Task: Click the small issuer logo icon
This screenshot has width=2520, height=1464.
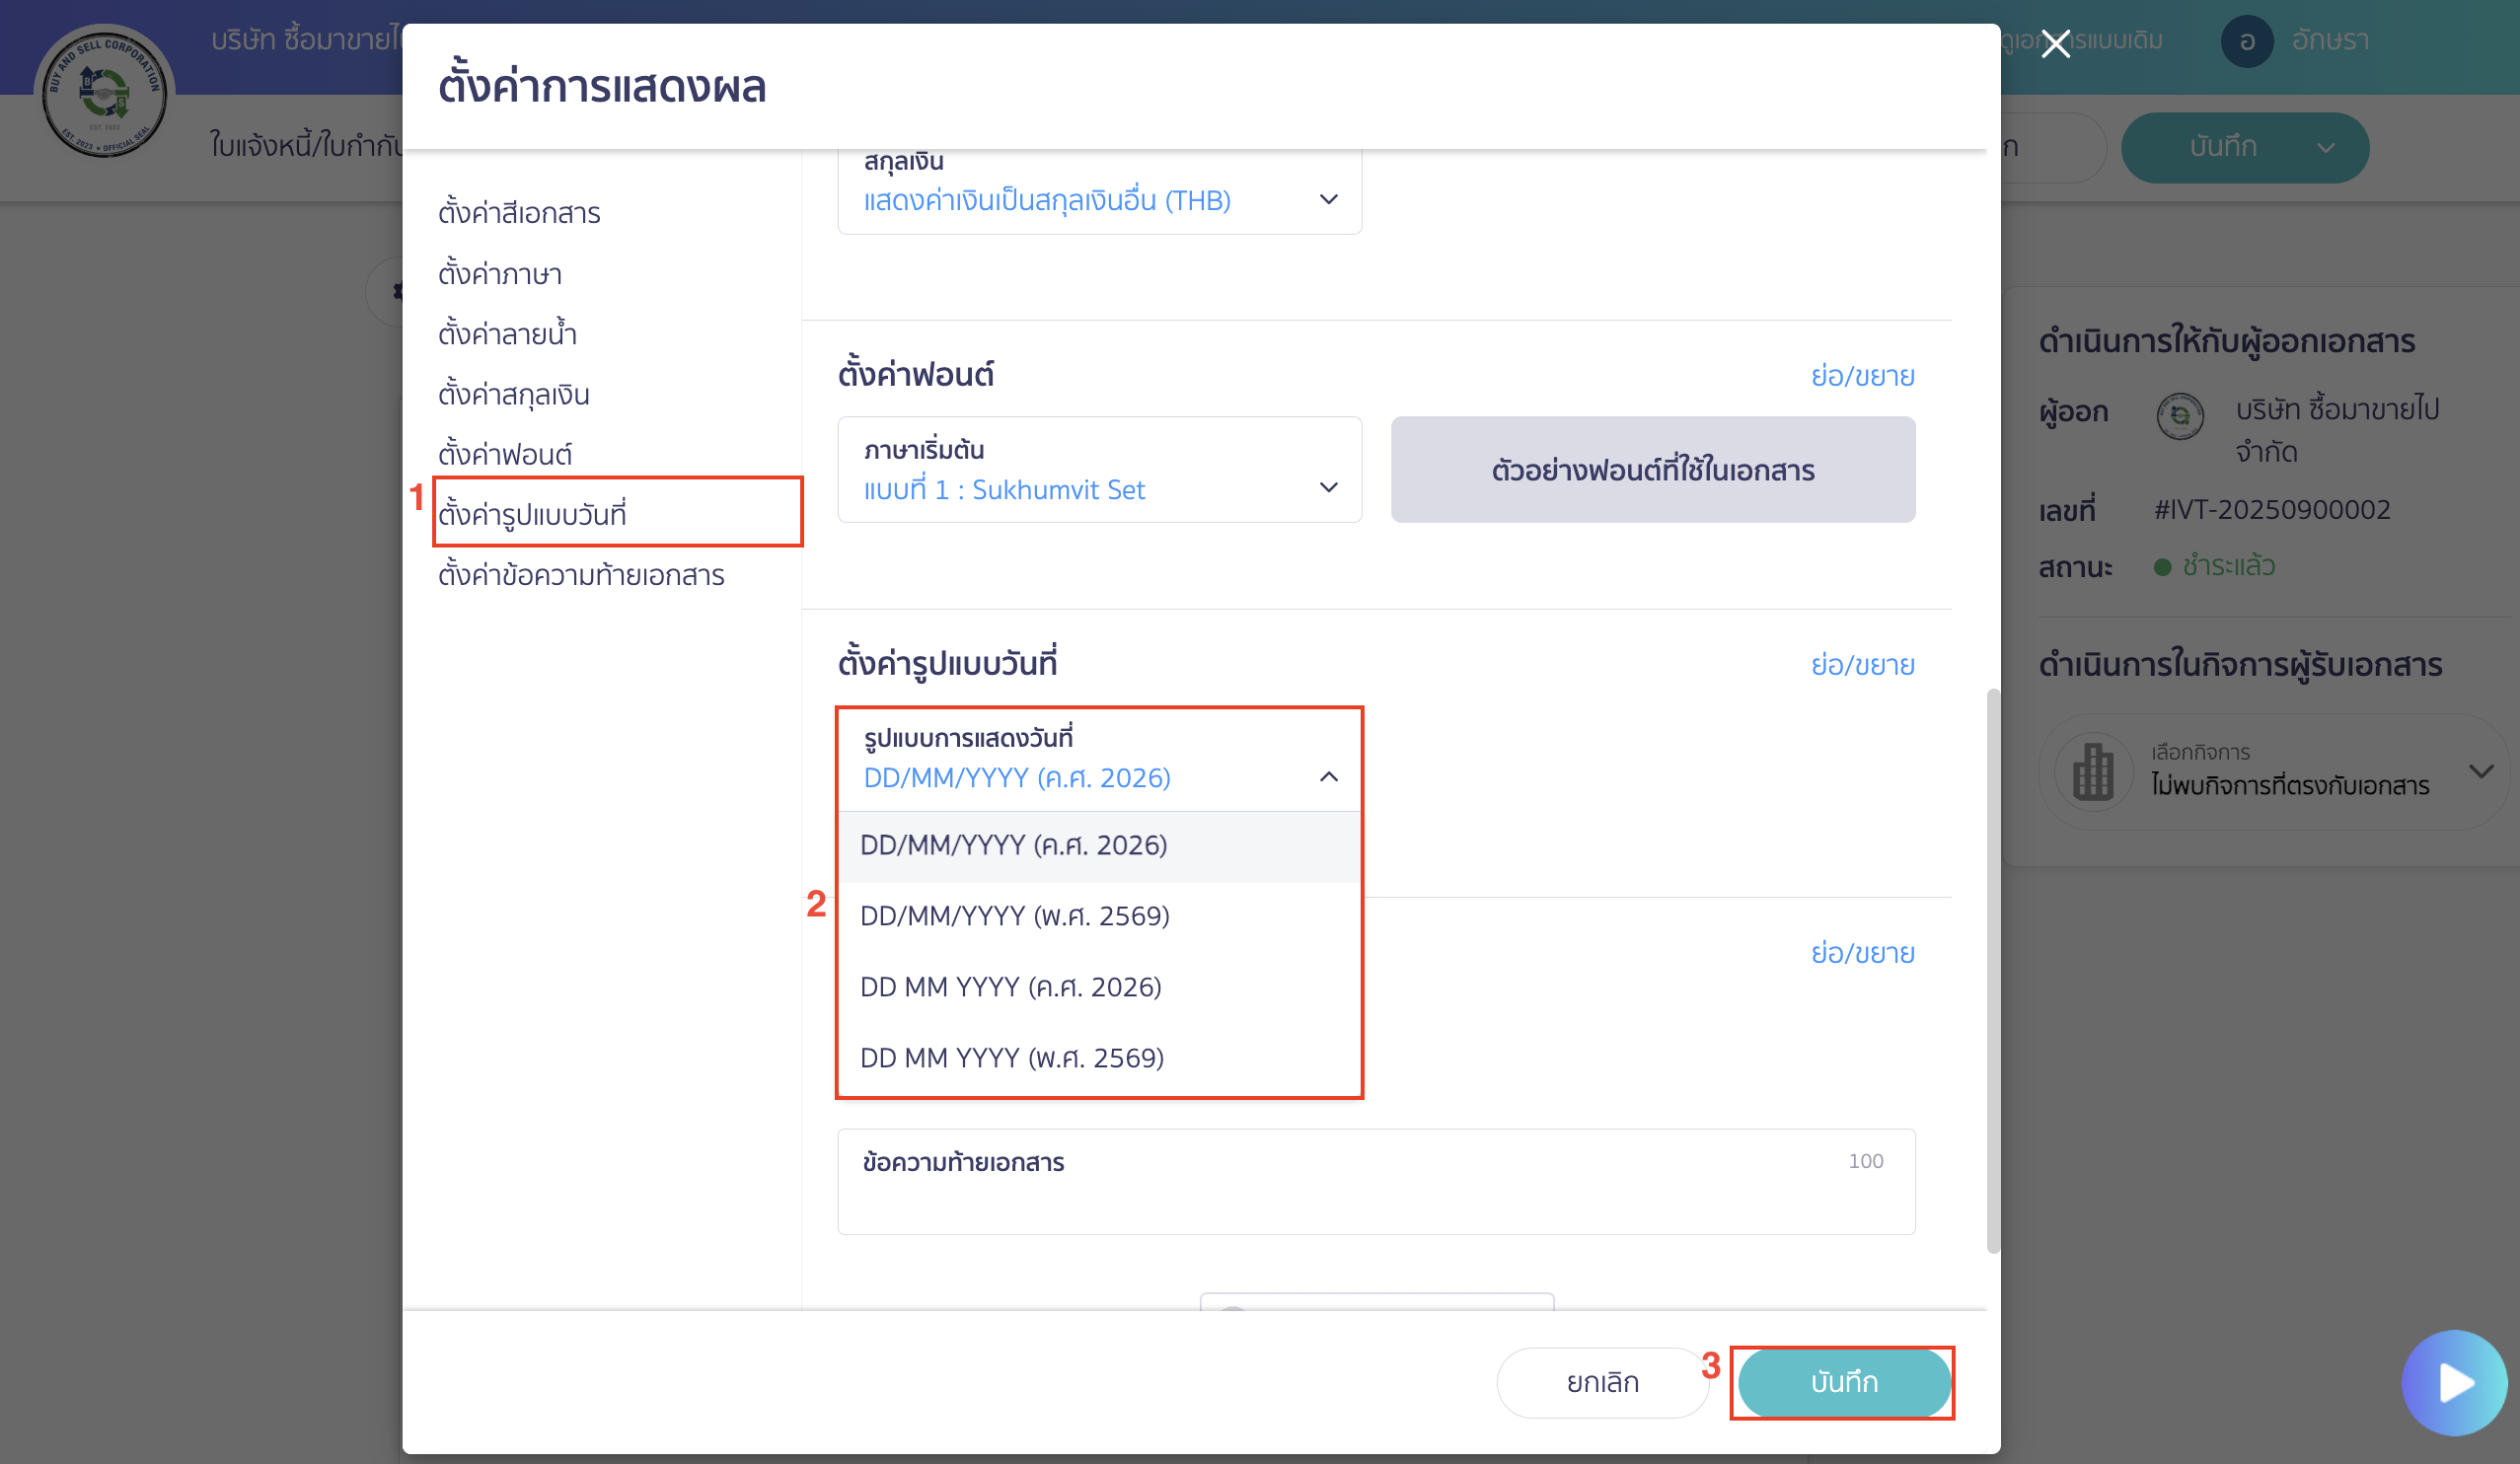Action: pos(2179,415)
